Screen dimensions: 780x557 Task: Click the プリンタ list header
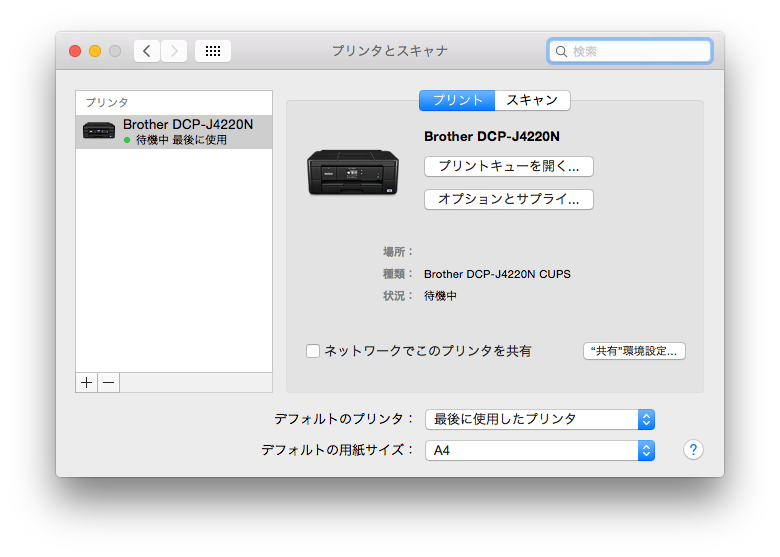(107, 102)
